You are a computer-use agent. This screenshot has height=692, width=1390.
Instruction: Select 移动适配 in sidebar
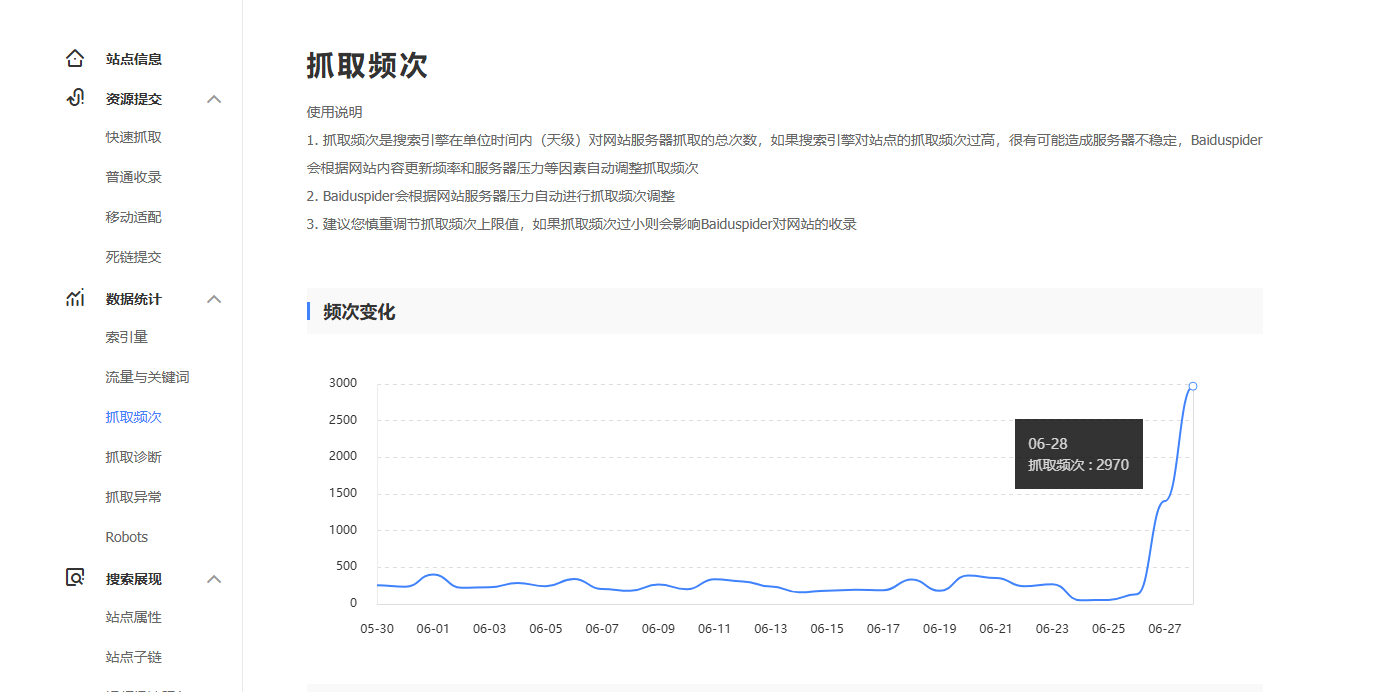(x=134, y=217)
